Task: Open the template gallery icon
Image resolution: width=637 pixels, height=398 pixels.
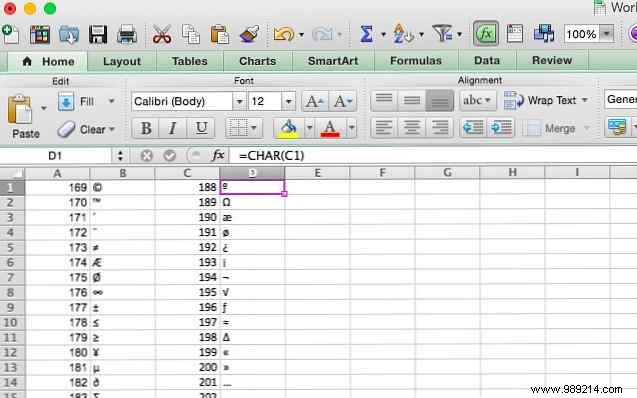Action: 40,34
